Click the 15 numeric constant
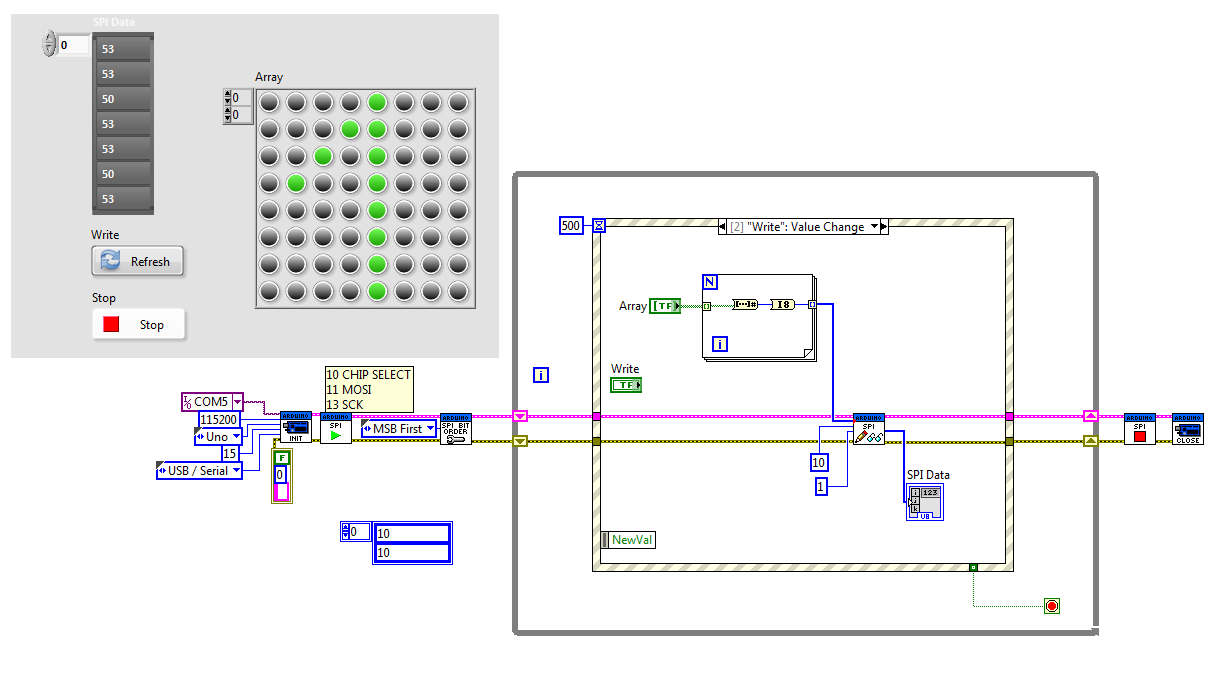Screen dimensions: 1209x693 pos(230,453)
